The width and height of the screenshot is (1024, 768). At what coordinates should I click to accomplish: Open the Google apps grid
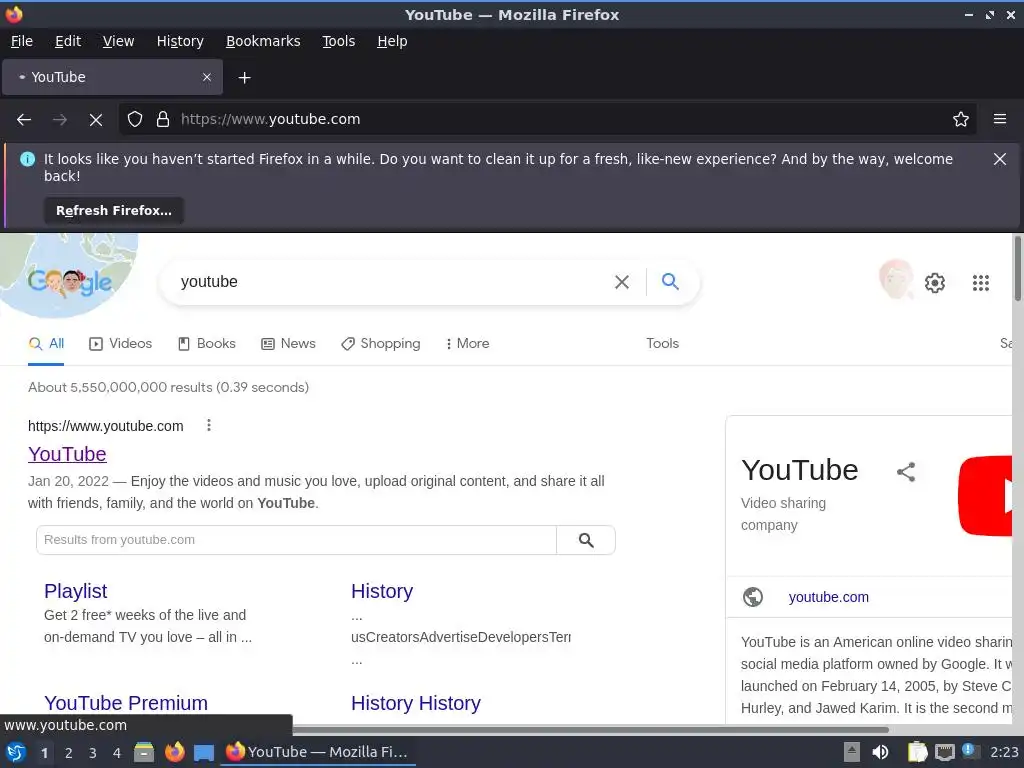tap(980, 283)
